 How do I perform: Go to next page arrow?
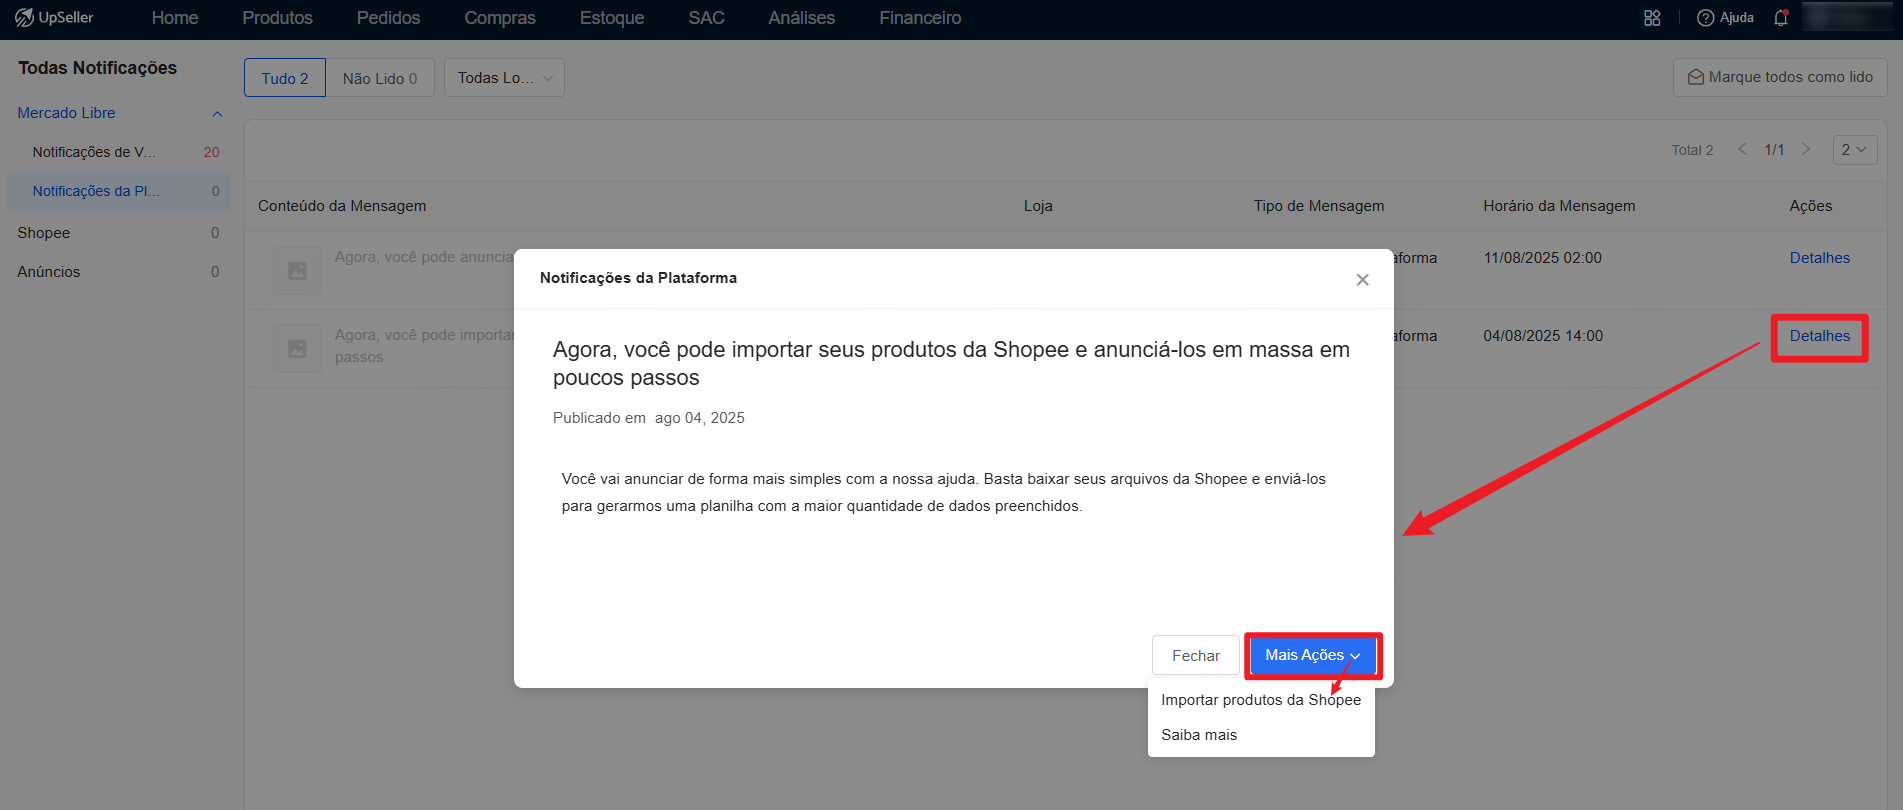coord(1806,149)
